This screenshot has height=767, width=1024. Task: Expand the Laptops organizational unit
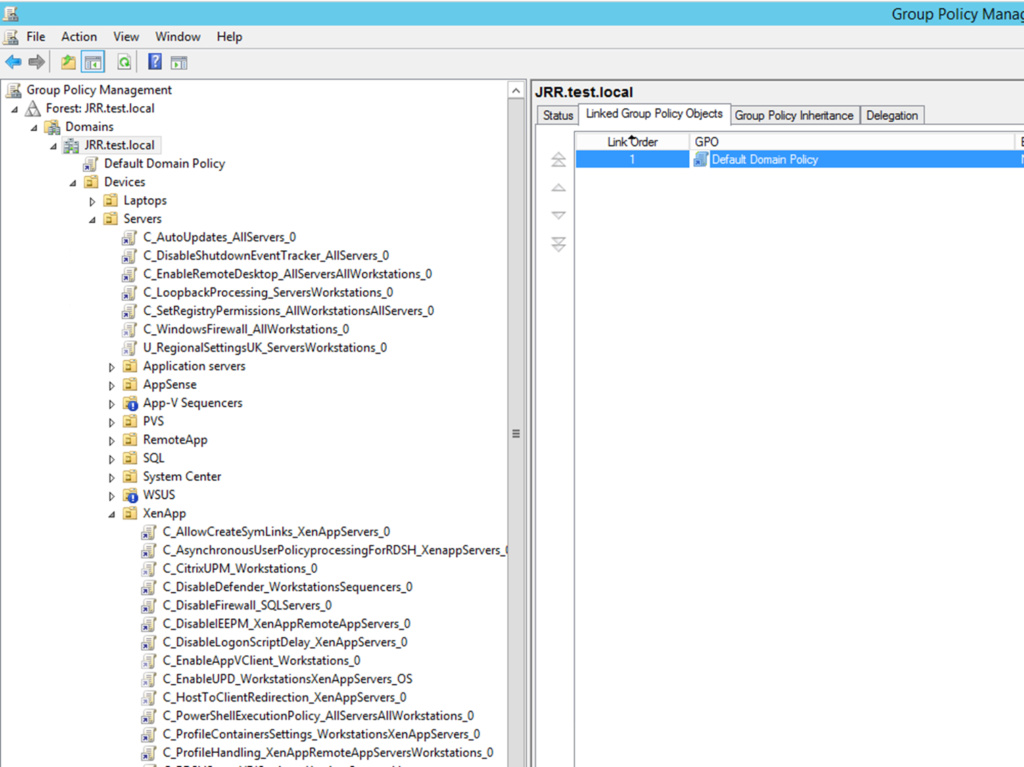(93, 201)
